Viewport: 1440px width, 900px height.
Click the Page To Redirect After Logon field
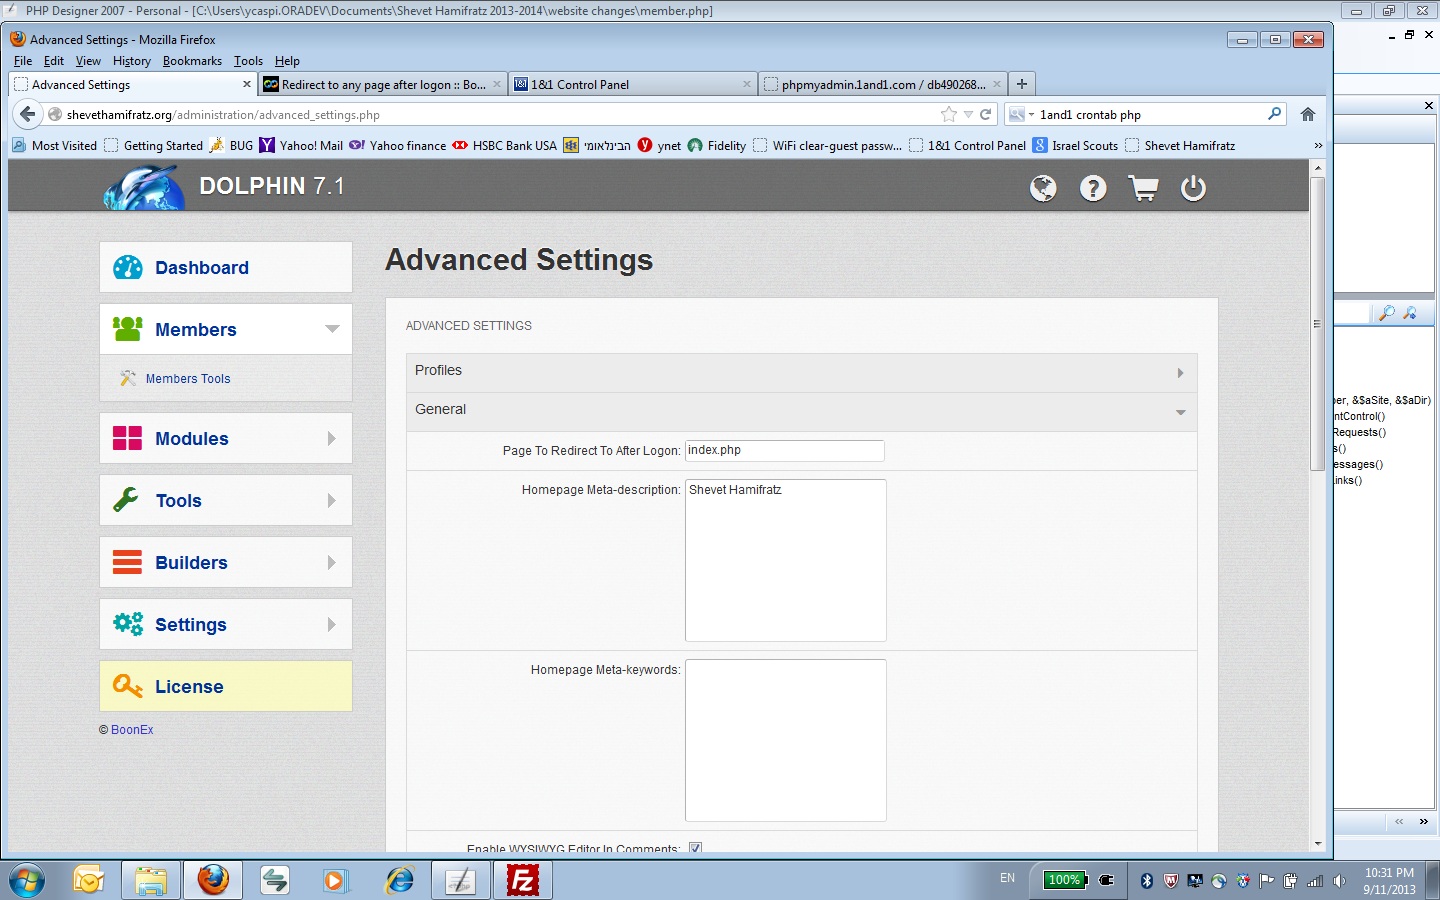(x=784, y=451)
